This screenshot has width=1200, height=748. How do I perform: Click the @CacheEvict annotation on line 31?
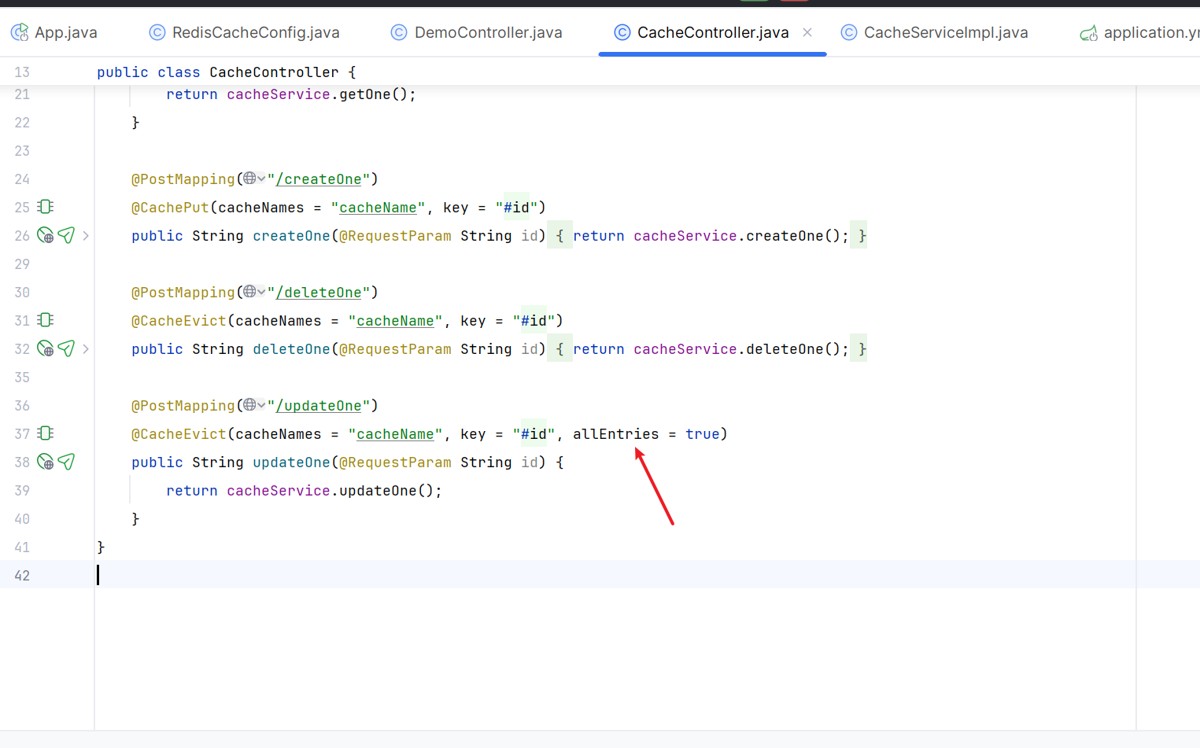point(178,320)
